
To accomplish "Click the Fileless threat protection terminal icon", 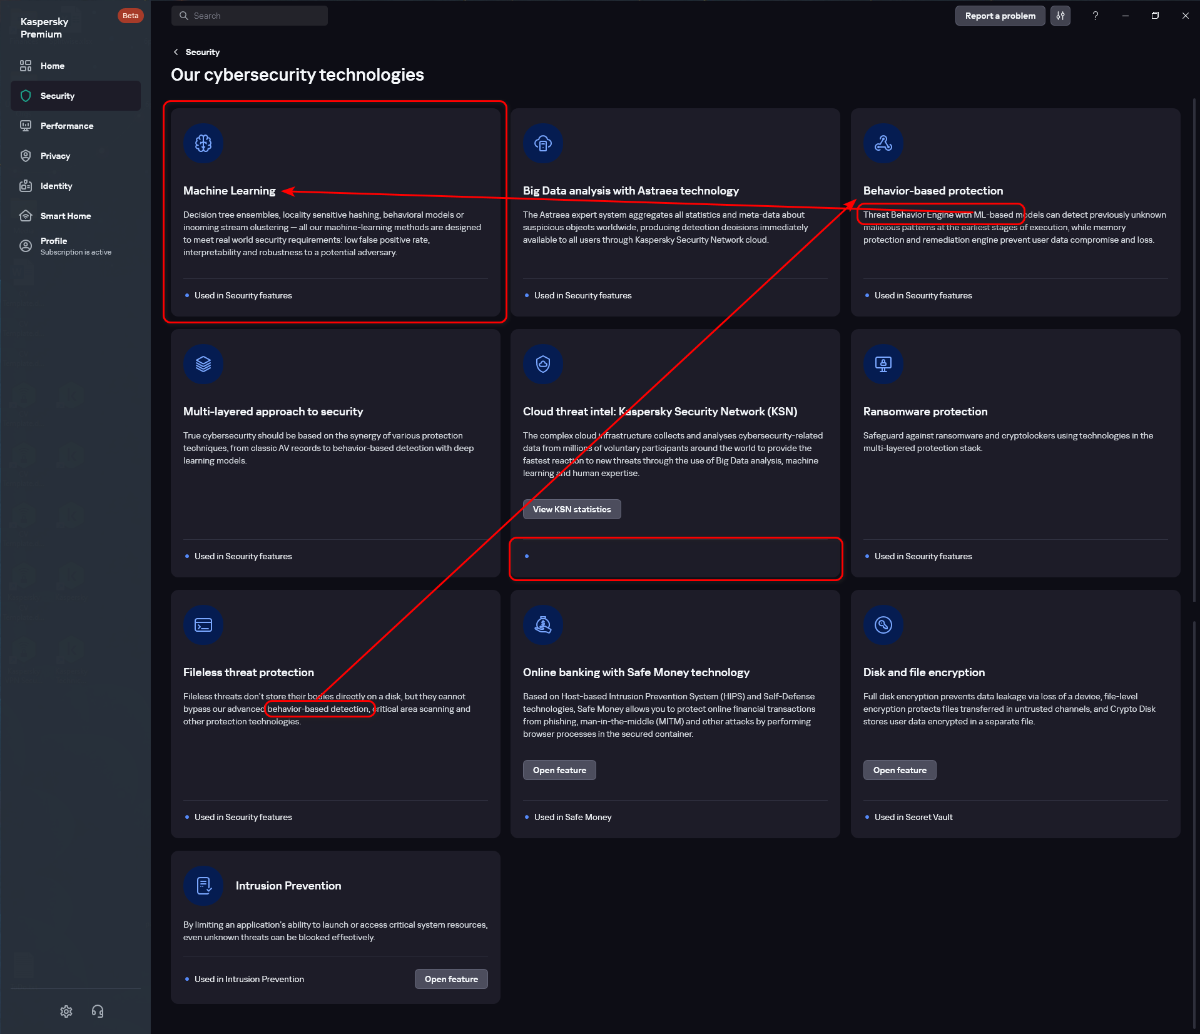I will tap(203, 625).
